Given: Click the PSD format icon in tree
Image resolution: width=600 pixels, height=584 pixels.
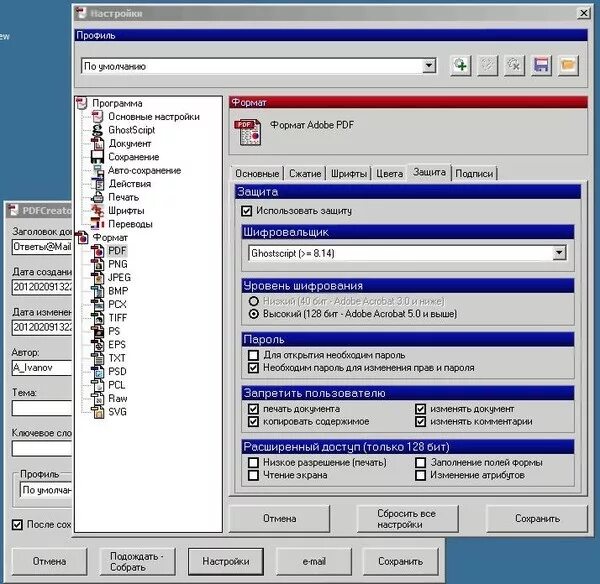Looking at the screenshot, I should (98, 372).
